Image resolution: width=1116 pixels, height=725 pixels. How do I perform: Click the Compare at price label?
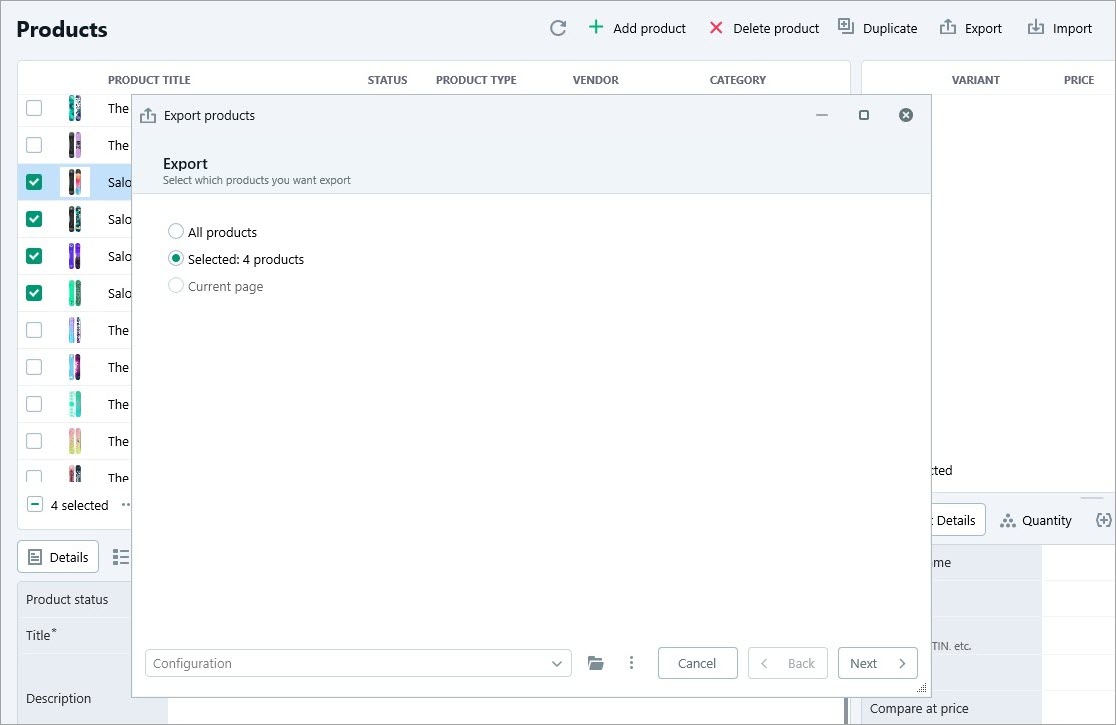(919, 708)
